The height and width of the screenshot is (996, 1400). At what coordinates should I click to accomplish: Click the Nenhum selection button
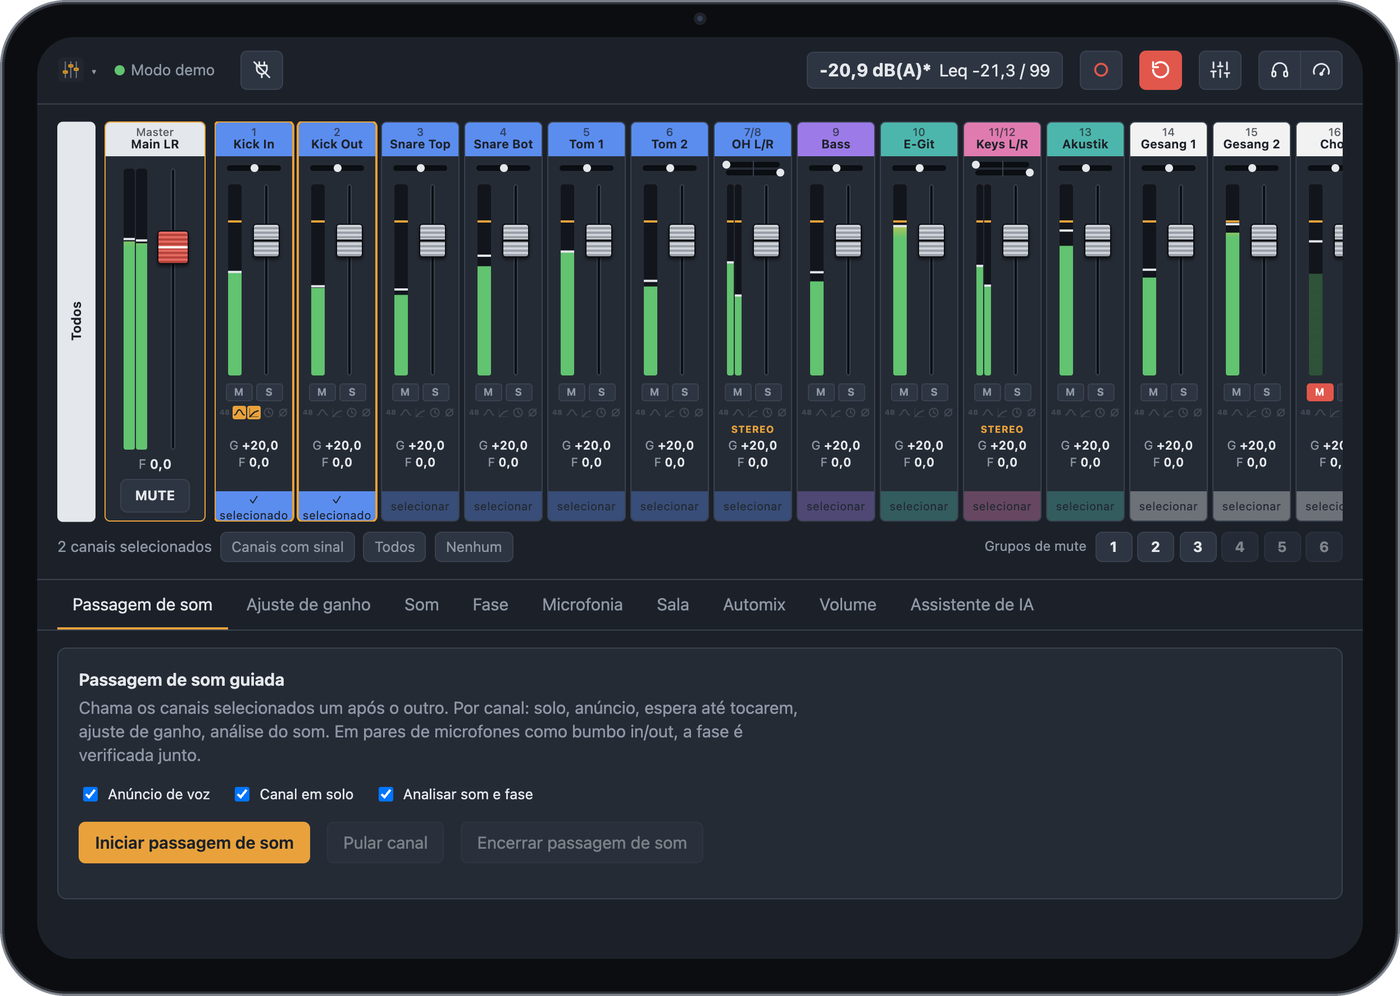pos(474,547)
